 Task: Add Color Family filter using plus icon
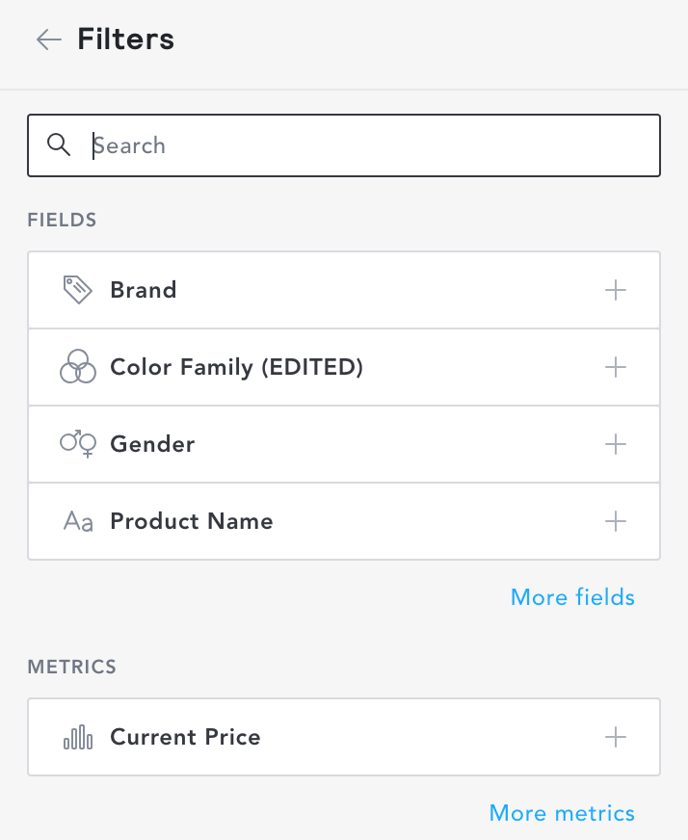(x=616, y=367)
